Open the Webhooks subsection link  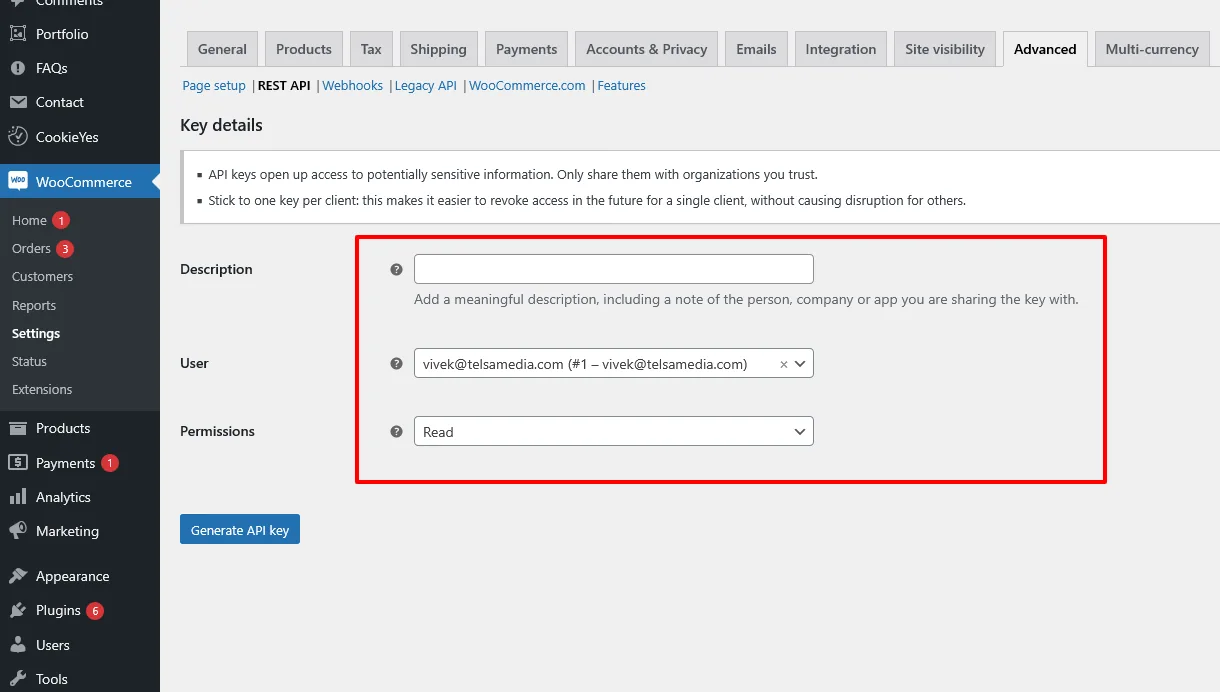click(x=353, y=86)
